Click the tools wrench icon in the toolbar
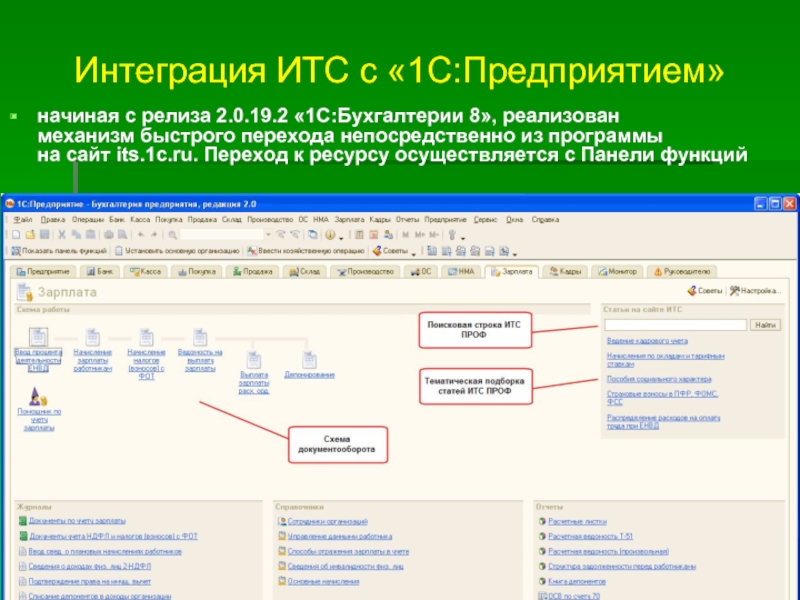Screen dimensions: 800x600 452,235
